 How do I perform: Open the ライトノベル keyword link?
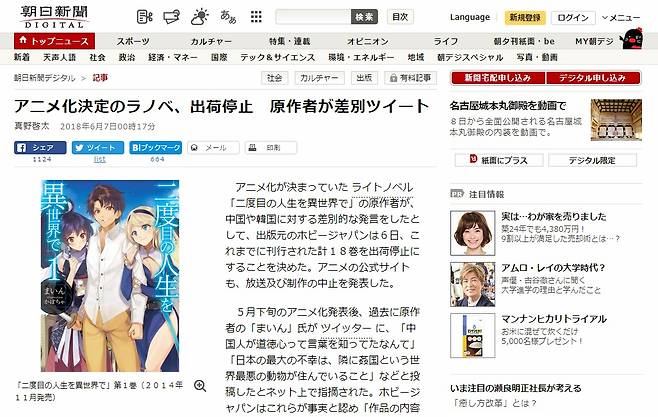click(383, 187)
